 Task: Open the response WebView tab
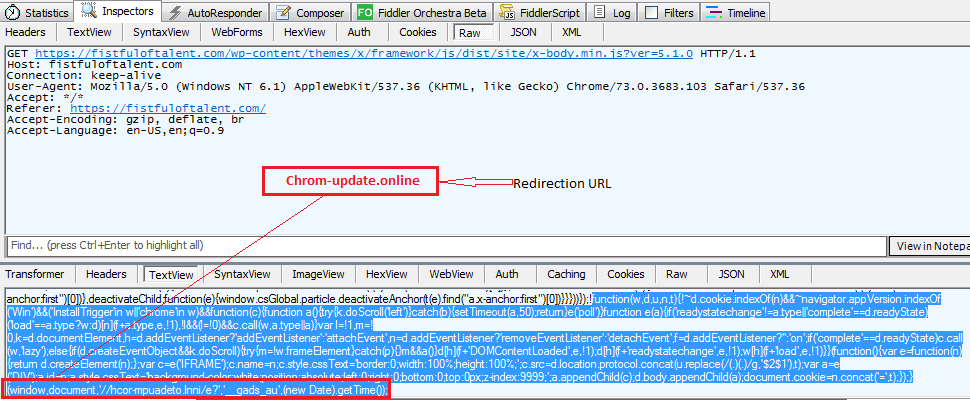tap(452, 274)
